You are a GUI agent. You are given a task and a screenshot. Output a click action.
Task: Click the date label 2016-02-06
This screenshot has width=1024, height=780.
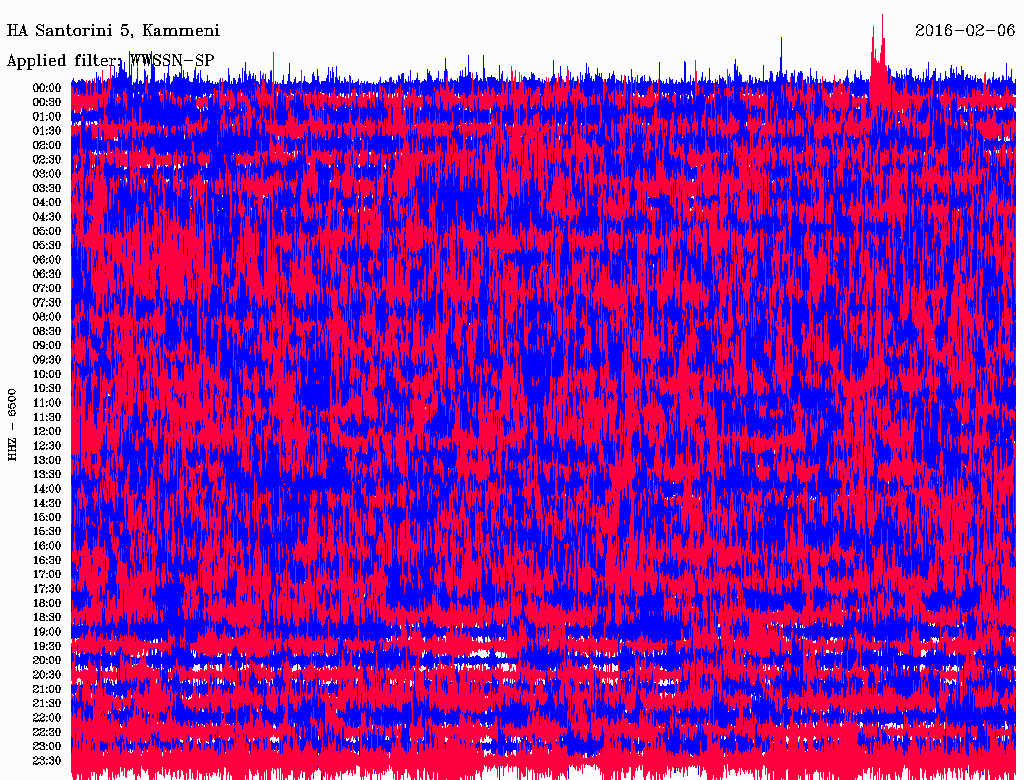point(965,31)
